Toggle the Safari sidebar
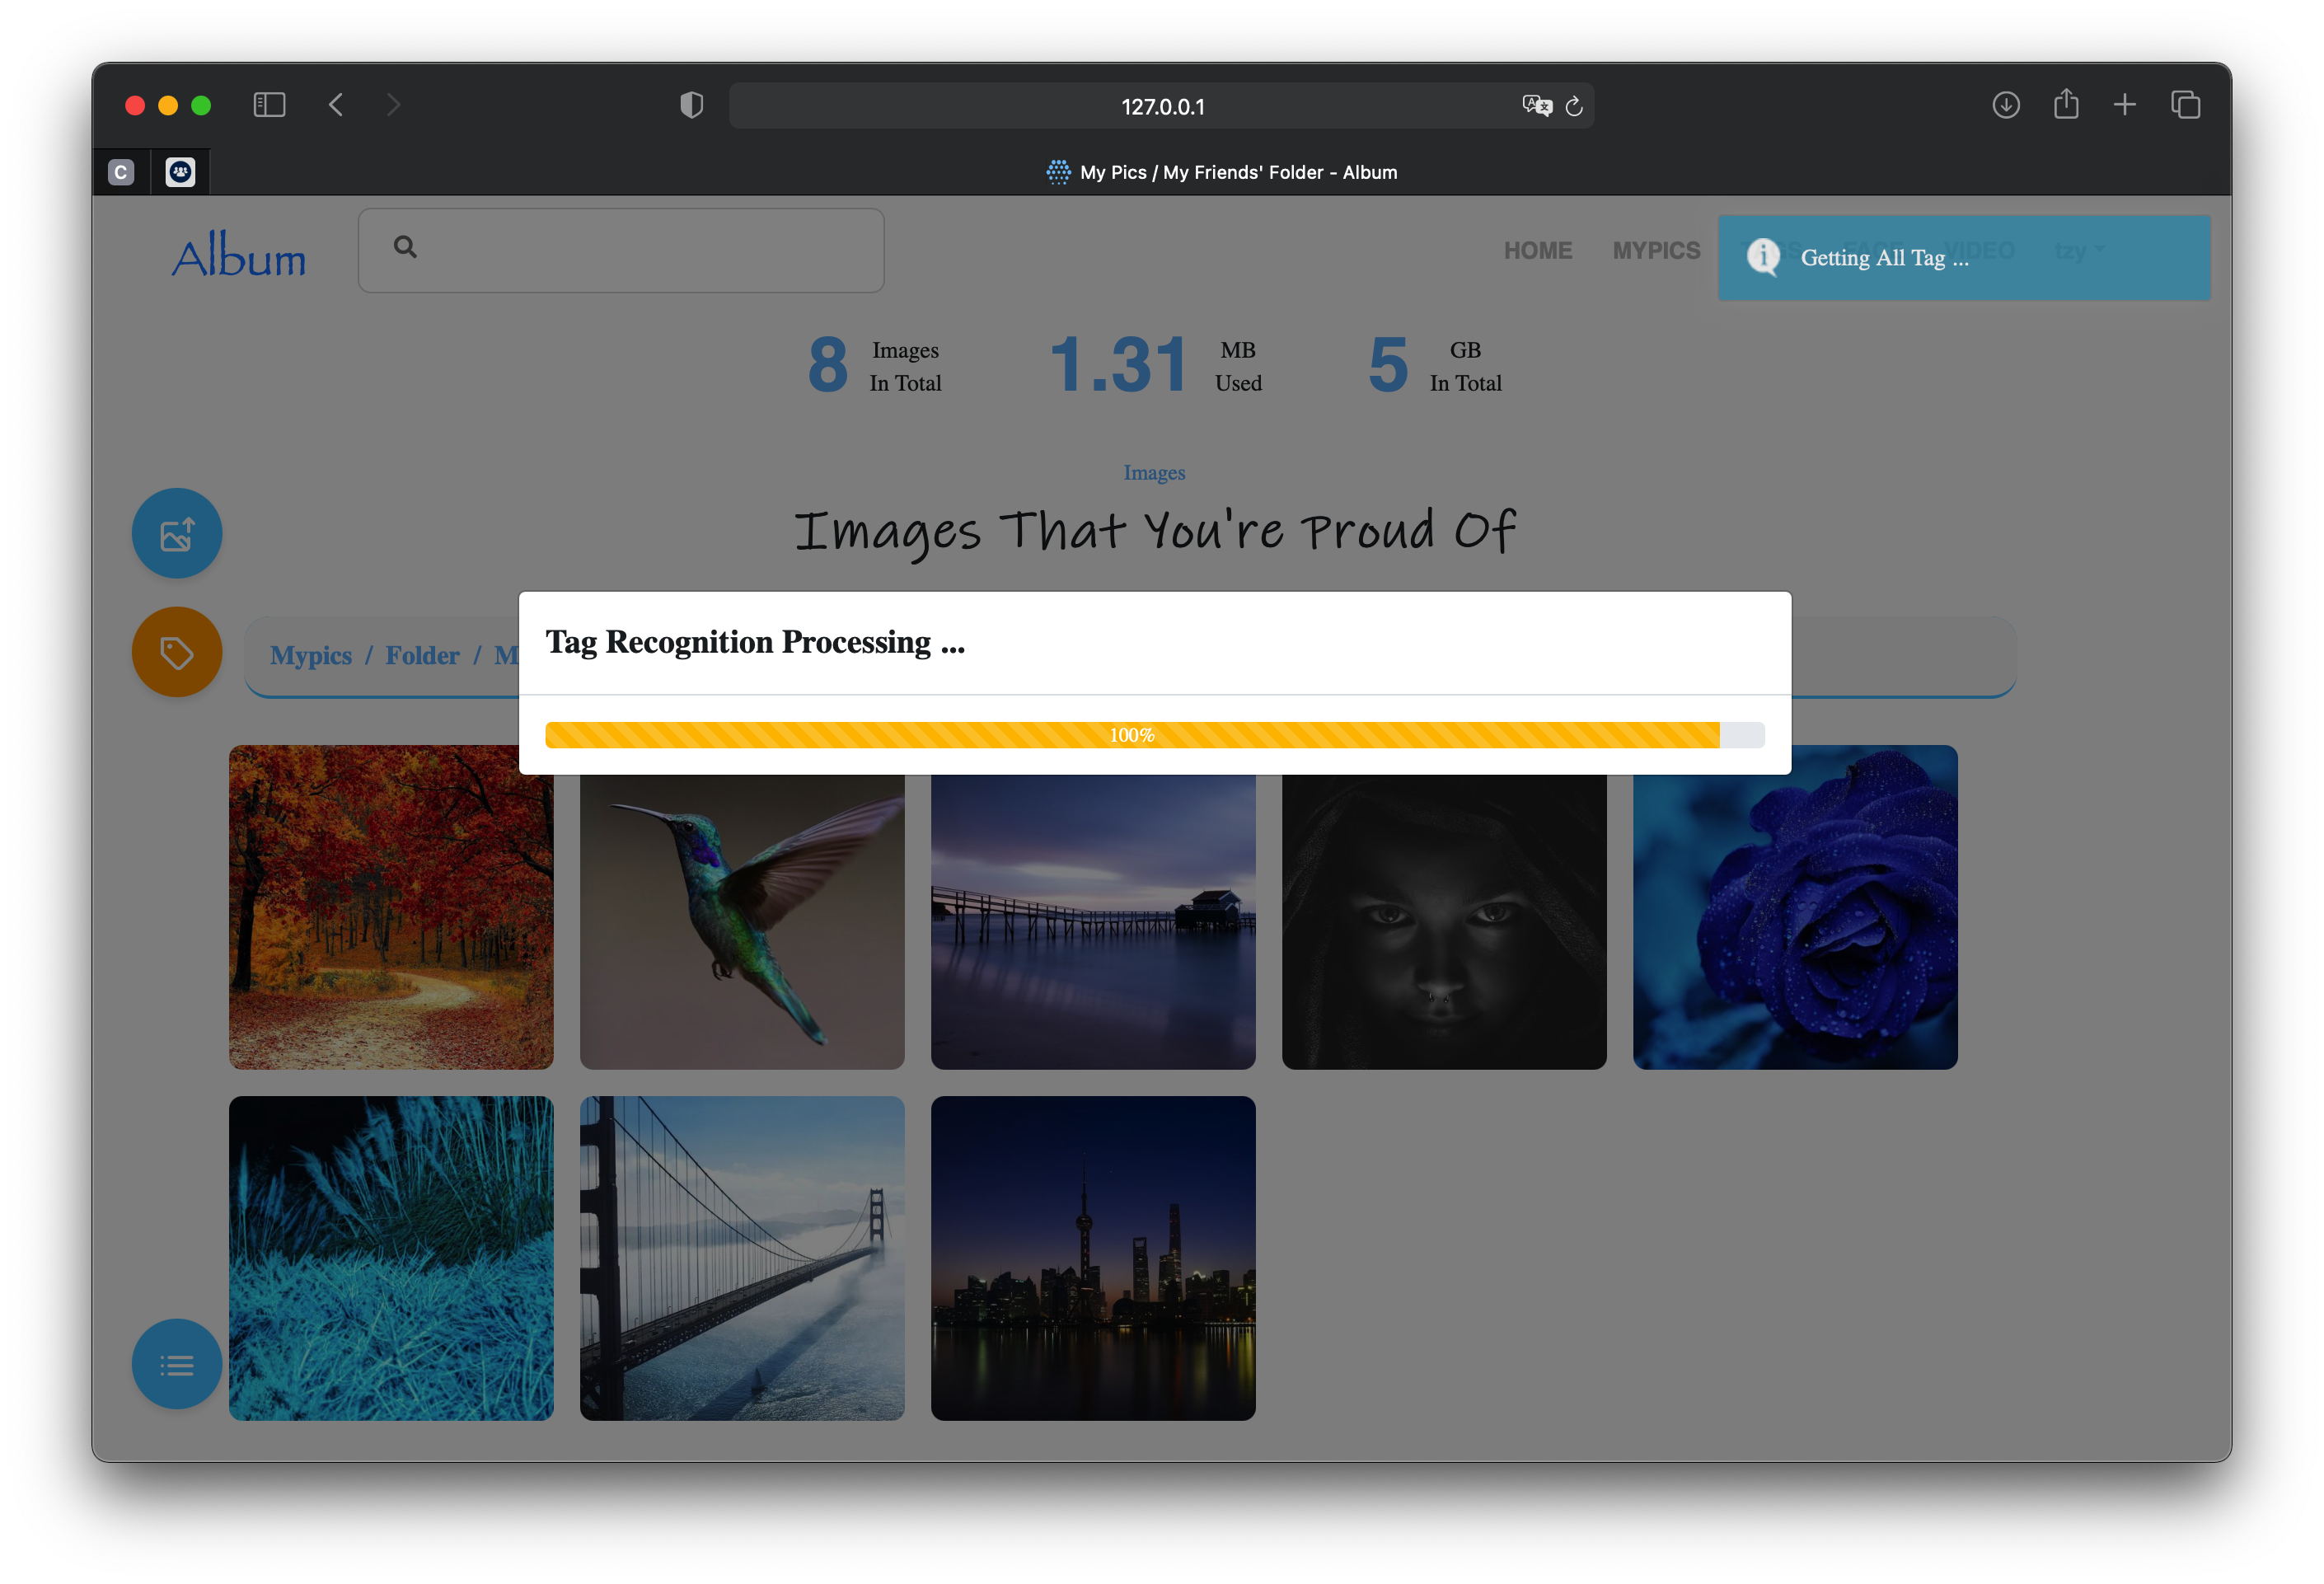Image resolution: width=2324 pixels, height=1584 pixels. click(x=269, y=105)
